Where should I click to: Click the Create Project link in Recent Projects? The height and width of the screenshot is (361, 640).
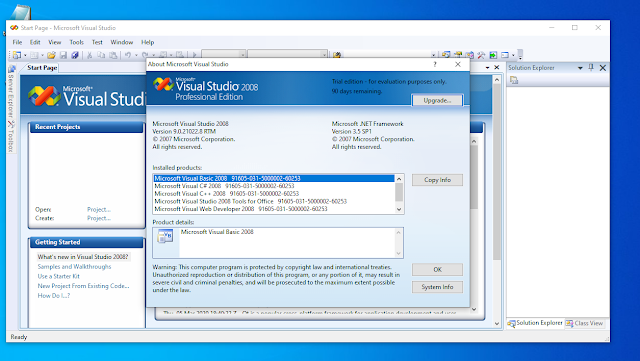(99, 218)
